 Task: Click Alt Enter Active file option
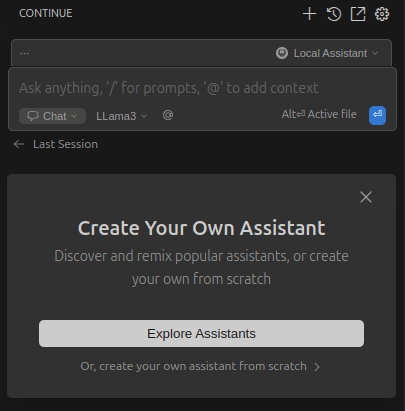[x=319, y=114]
